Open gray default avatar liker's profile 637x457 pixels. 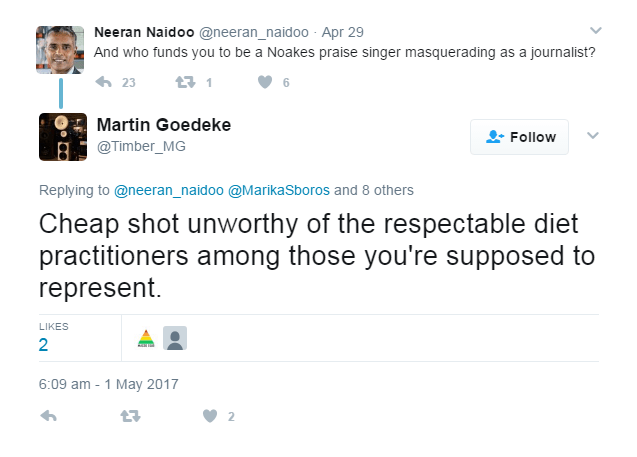coord(175,339)
